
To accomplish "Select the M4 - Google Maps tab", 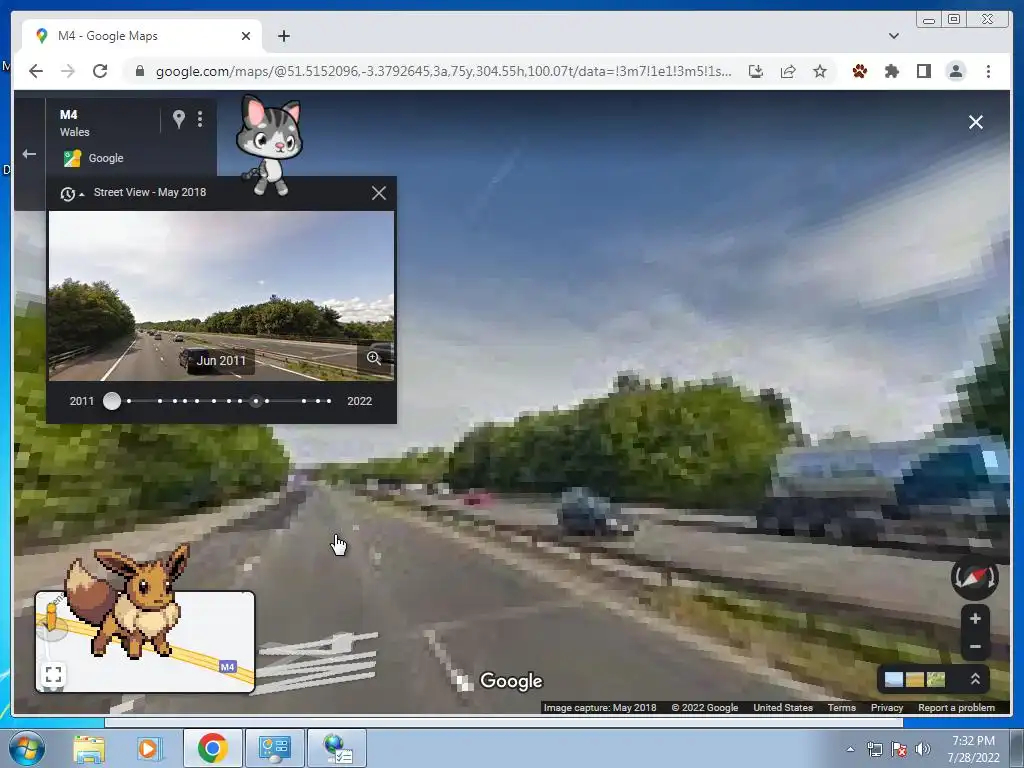I will click(x=142, y=36).
